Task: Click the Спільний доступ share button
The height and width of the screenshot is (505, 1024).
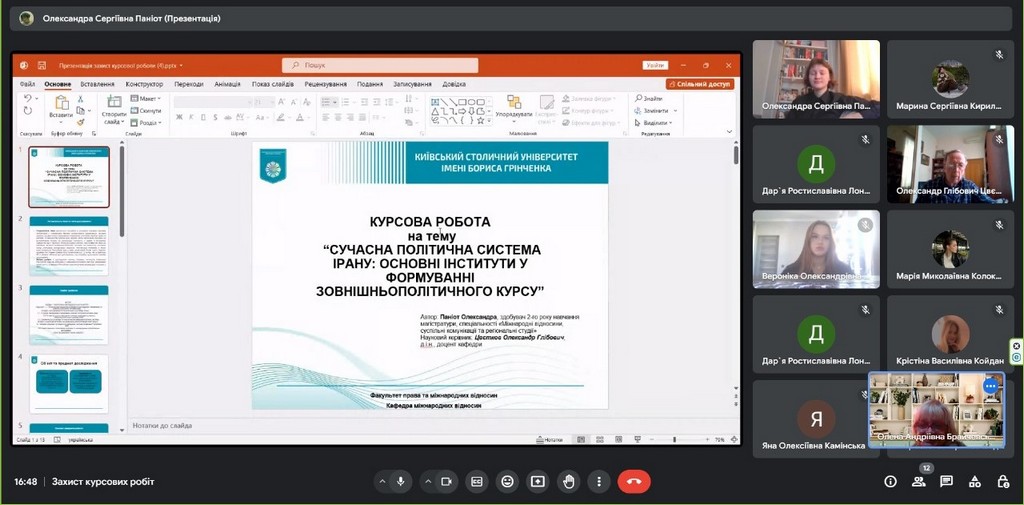Action: pos(700,84)
